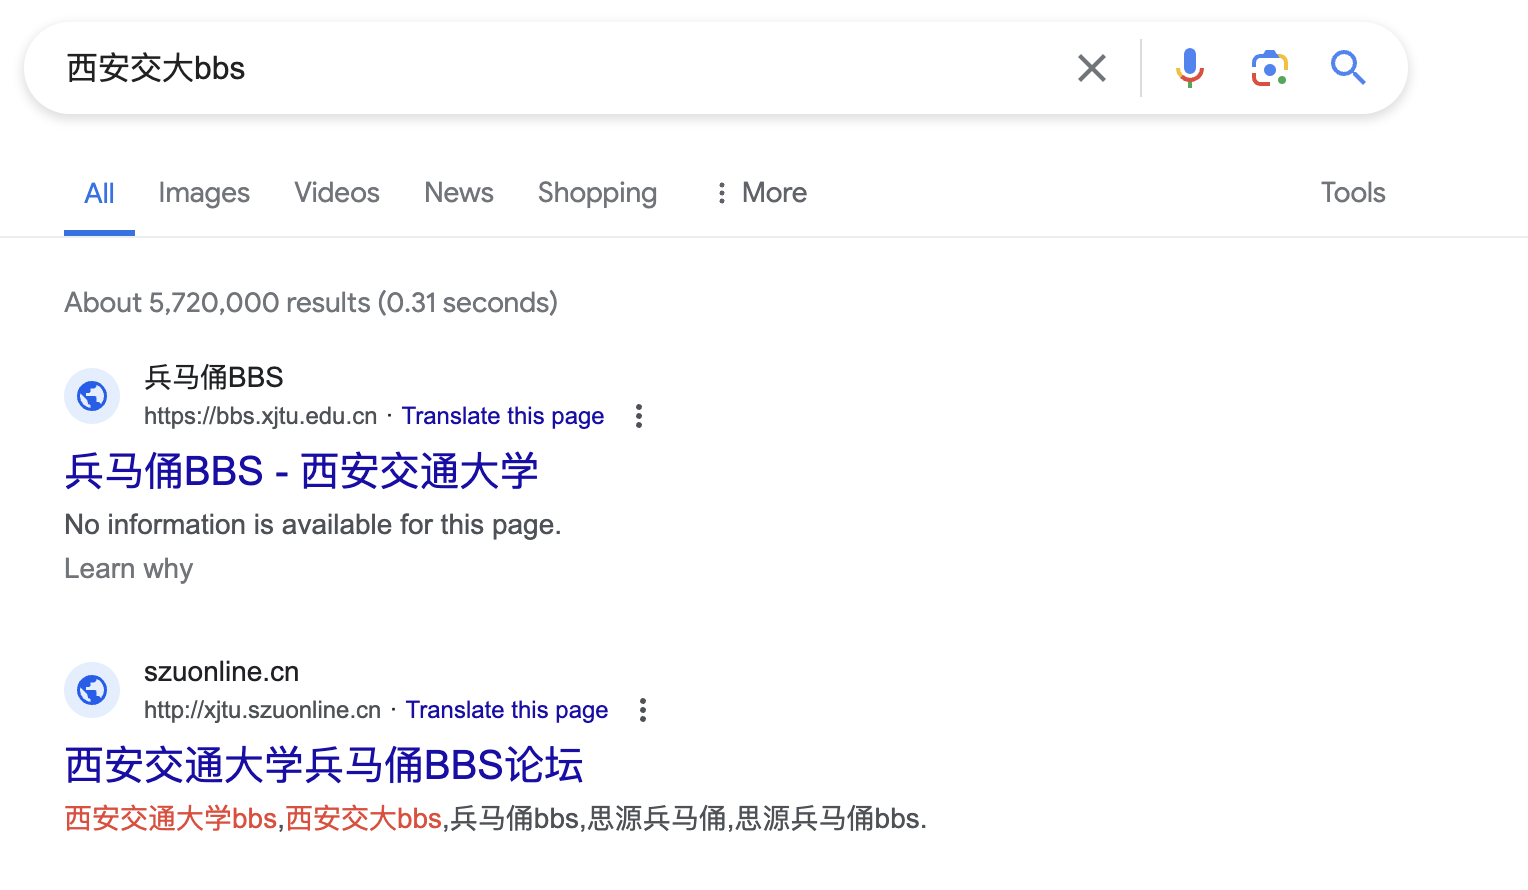The width and height of the screenshot is (1528, 890).
Task: Expand the More search categories menu
Action: (x=762, y=193)
